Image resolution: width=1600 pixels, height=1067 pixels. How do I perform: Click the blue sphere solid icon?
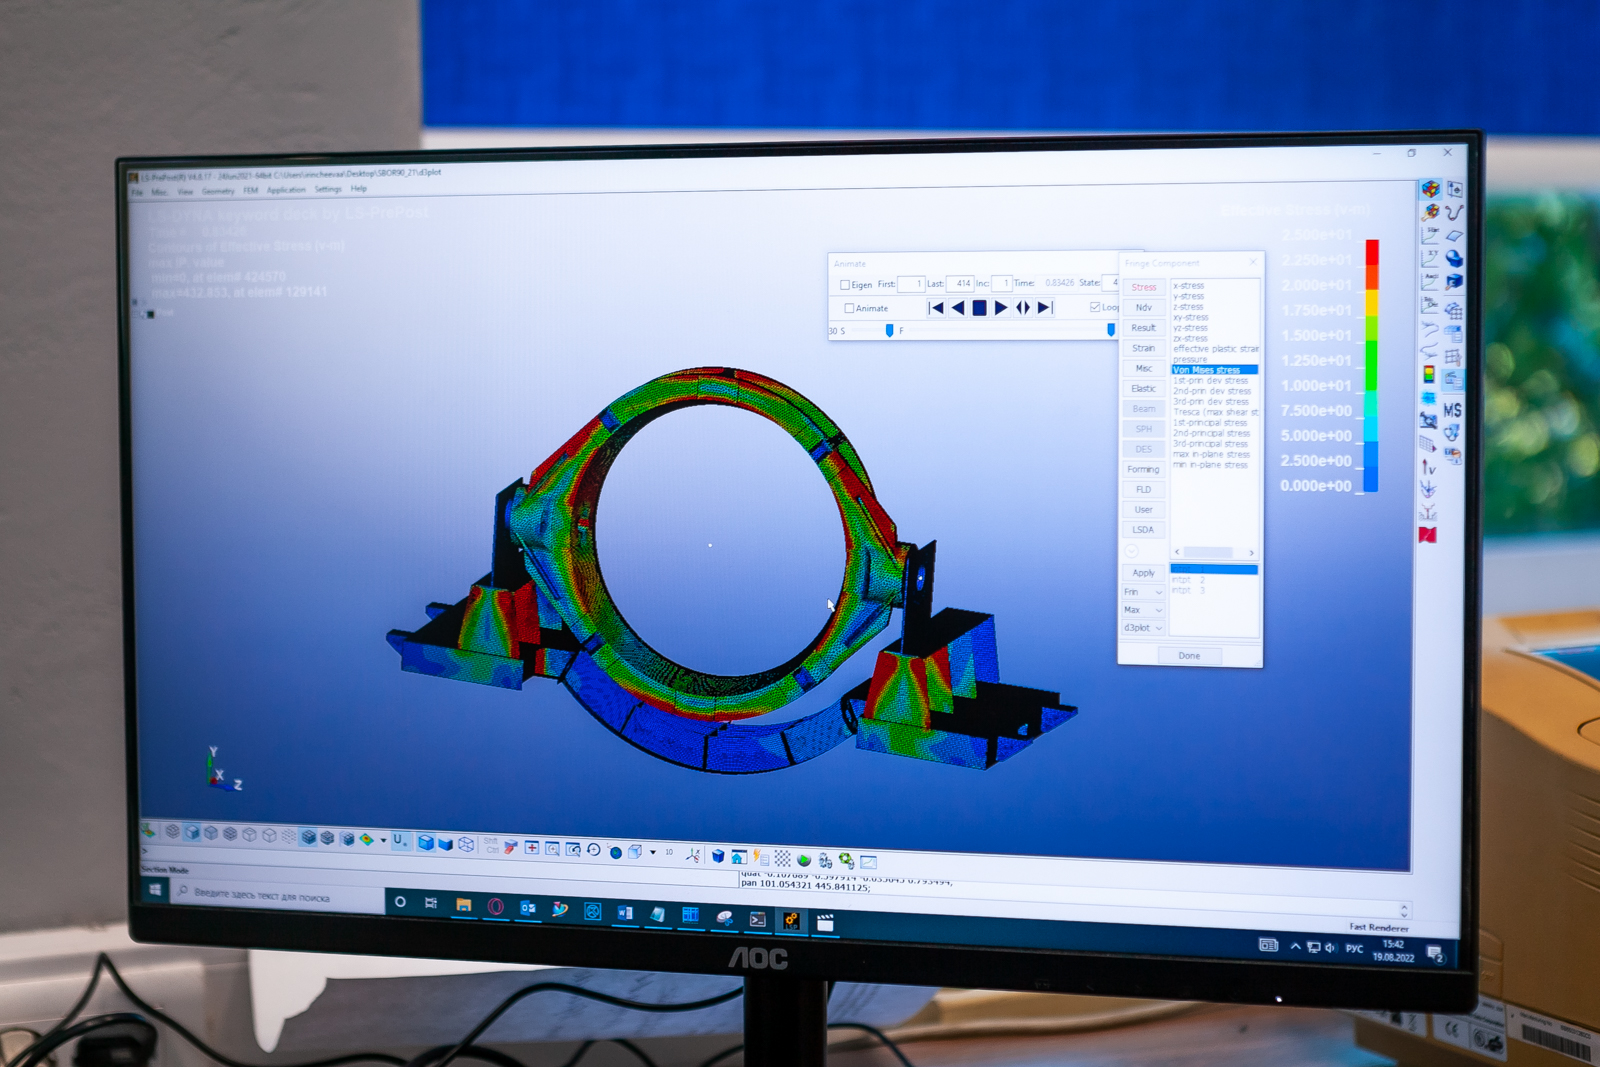1454,259
